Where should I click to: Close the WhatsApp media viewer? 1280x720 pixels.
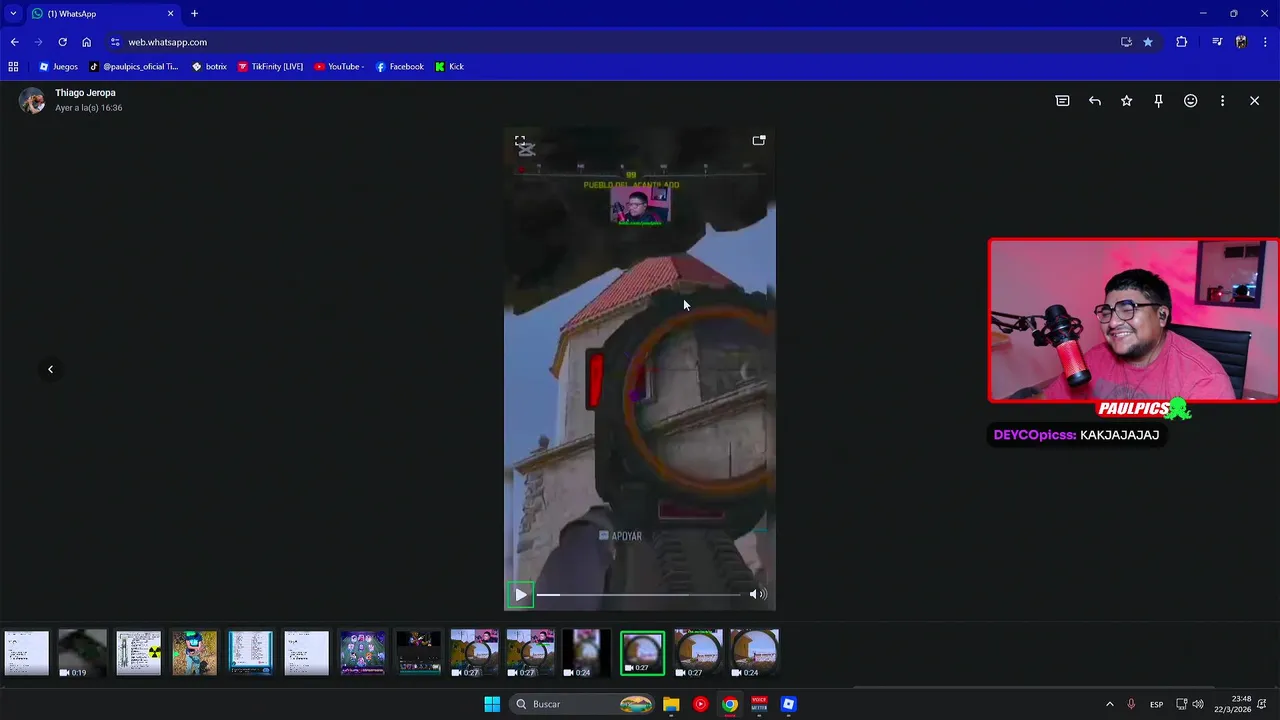1254,101
